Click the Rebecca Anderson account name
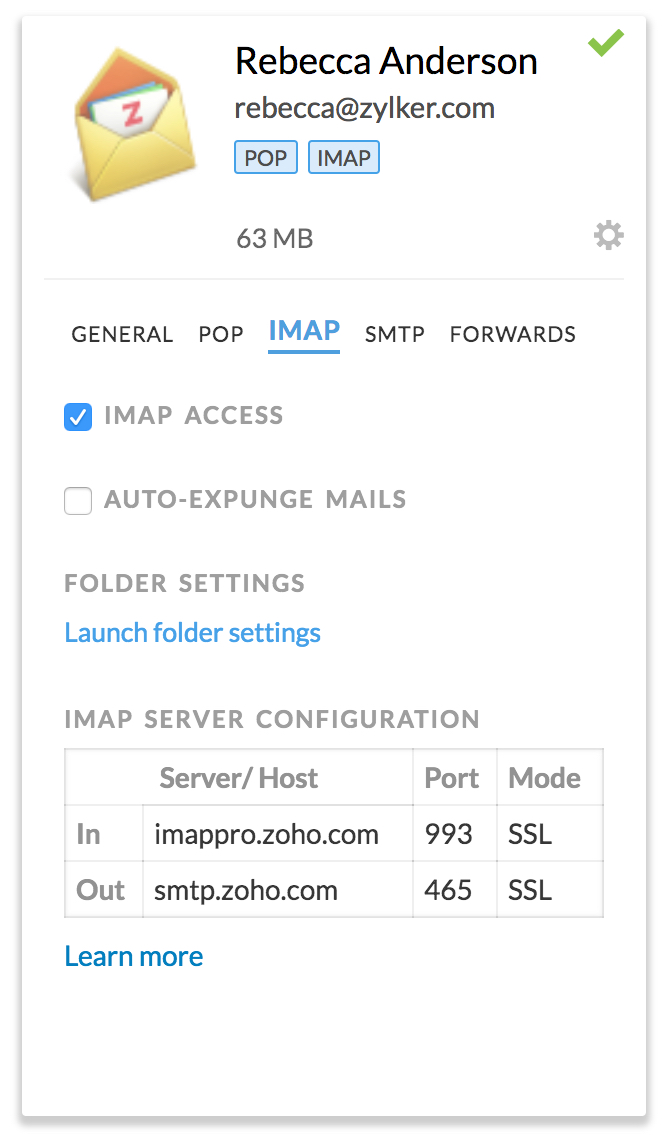Viewport: 666px width, 1144px height. pyautogui.click(x=386, y=62)
